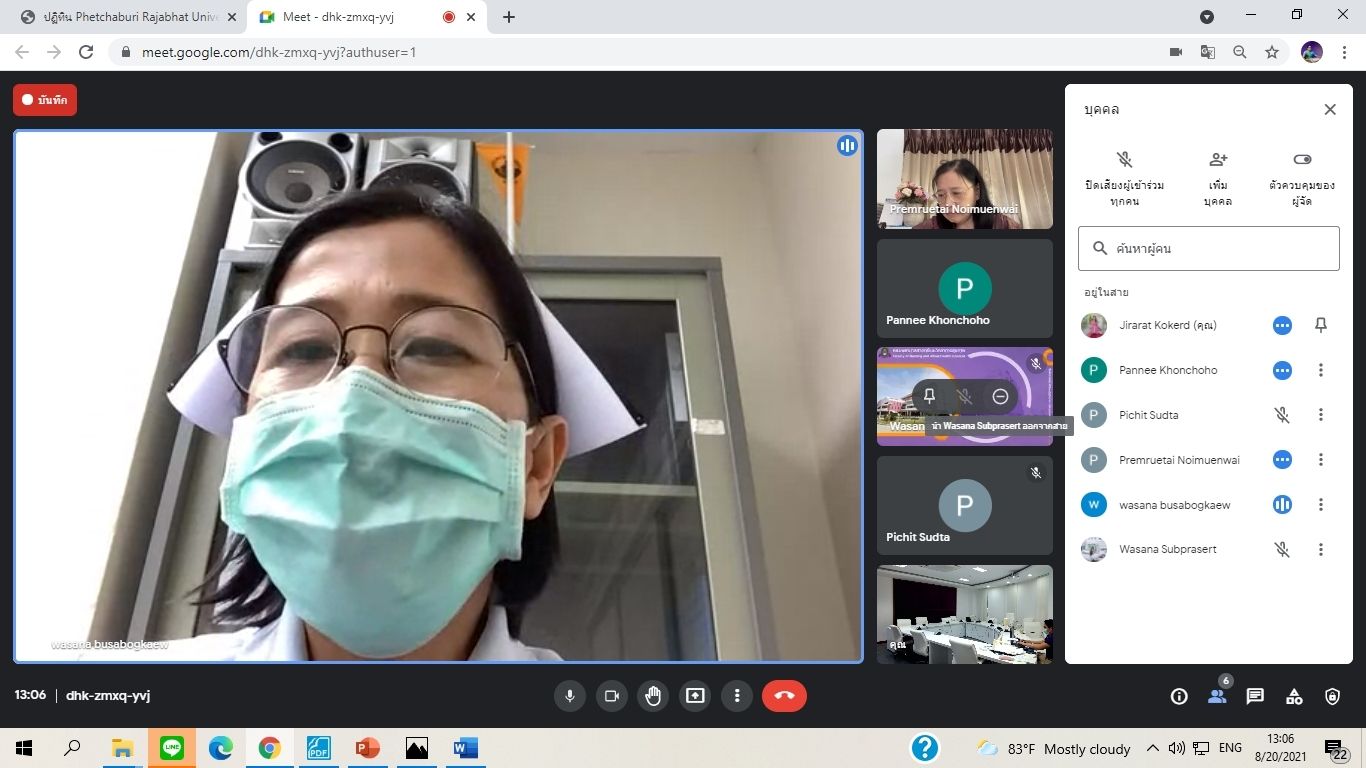Switch to Phetchaburi Rajabhat University browser tab
The image size is (1366, 768).
point(130,17)
